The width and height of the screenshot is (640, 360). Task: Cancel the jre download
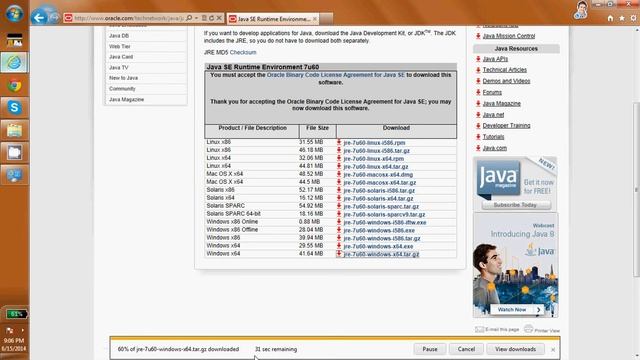click(x=466, y=349)
